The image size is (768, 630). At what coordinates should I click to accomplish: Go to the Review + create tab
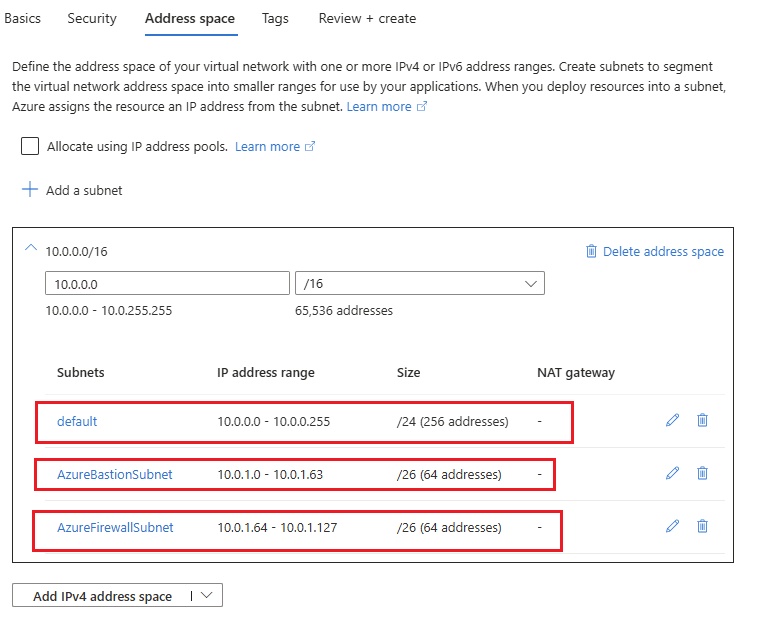pos(367,18)
